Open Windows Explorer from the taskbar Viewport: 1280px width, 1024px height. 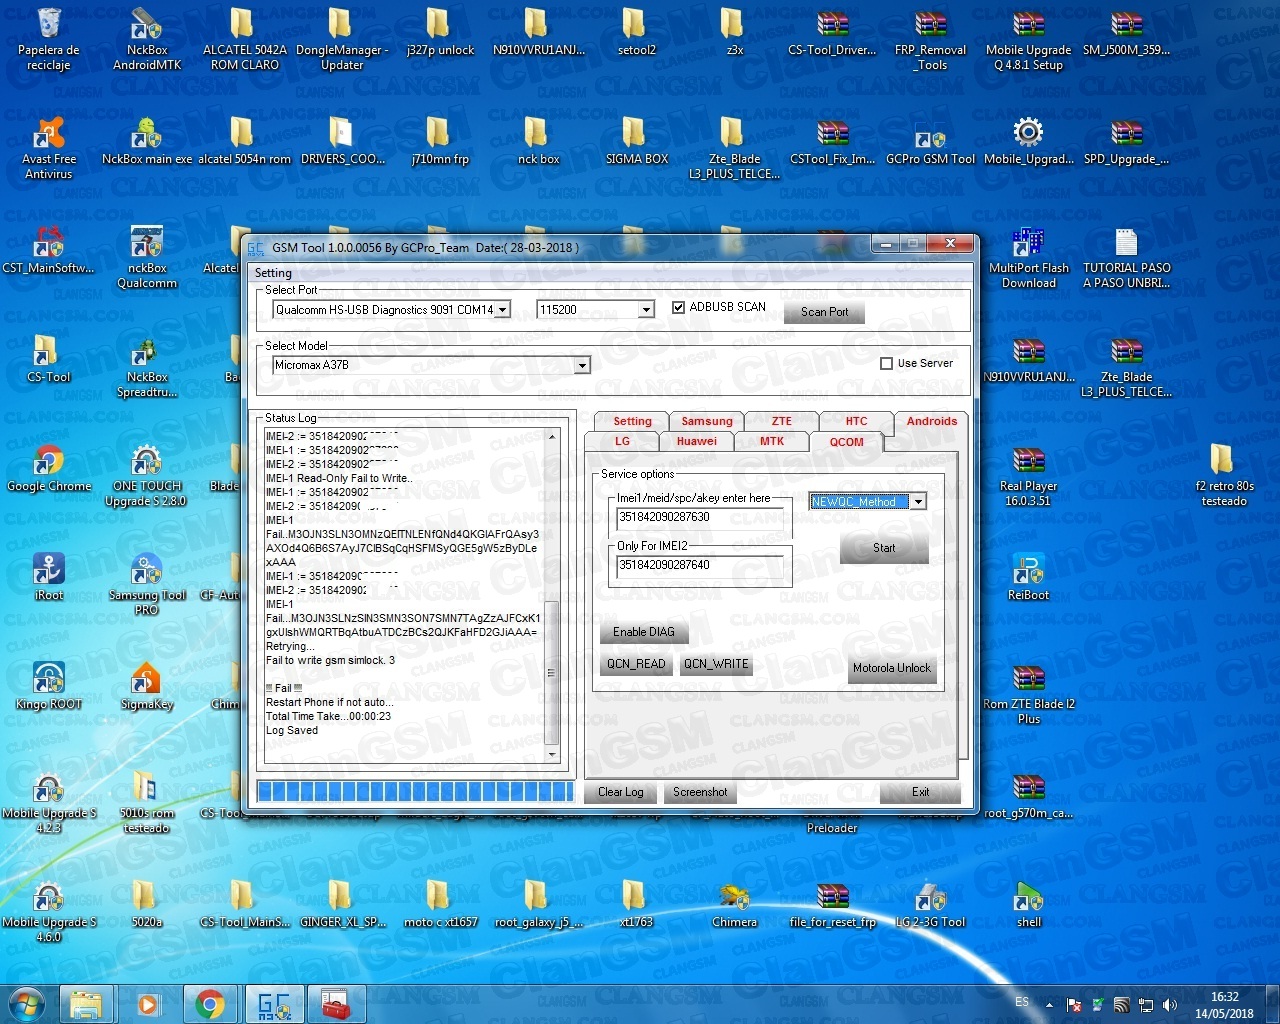(x=87, y=1003)
